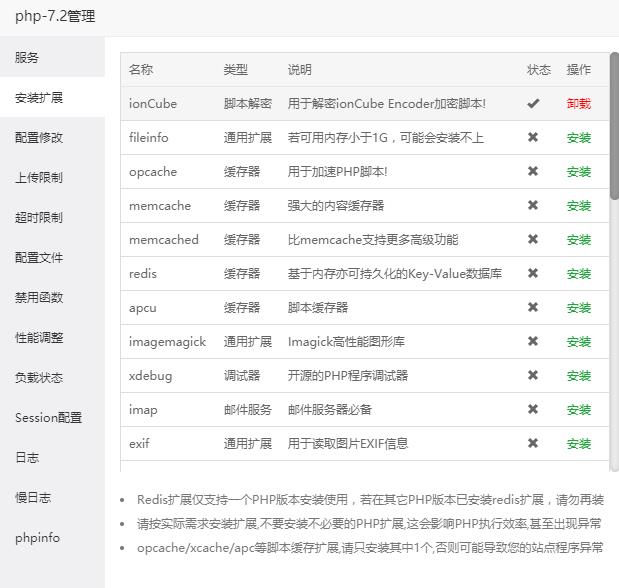The image size is (619, 588).
Task: Click the opcache name cell
Action: click(153, 172)
